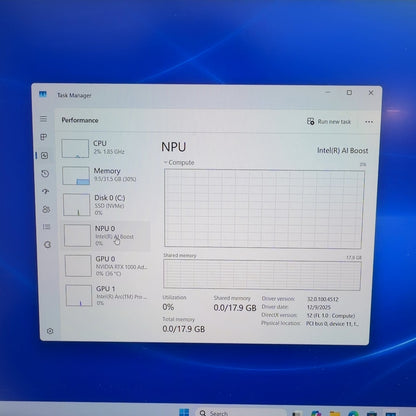The image size is (416, 416).
Task: Select the Performance page icon in sidebar
Action: (x=45, y=155)
